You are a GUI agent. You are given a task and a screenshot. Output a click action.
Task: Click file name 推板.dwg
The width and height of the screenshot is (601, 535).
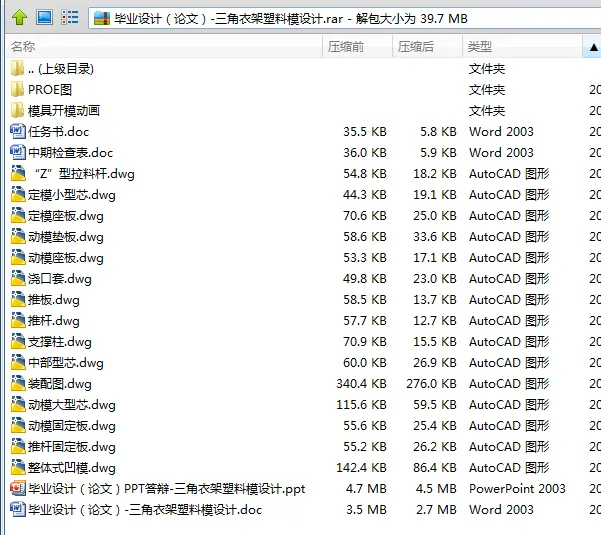[x=54, y=300]
